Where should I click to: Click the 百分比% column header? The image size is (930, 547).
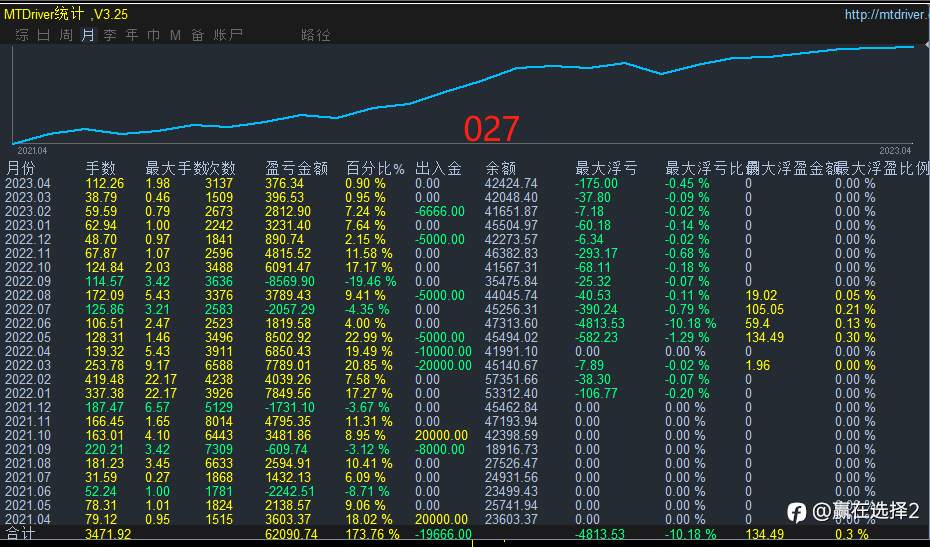point(375,168)
